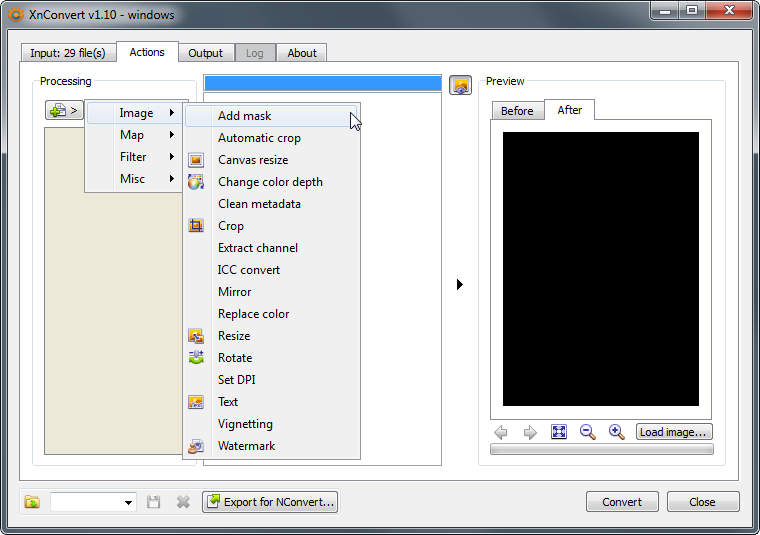Click the Export for NConvert button
The height and width of the screenshot is (535, 760).
click(270, 502)
